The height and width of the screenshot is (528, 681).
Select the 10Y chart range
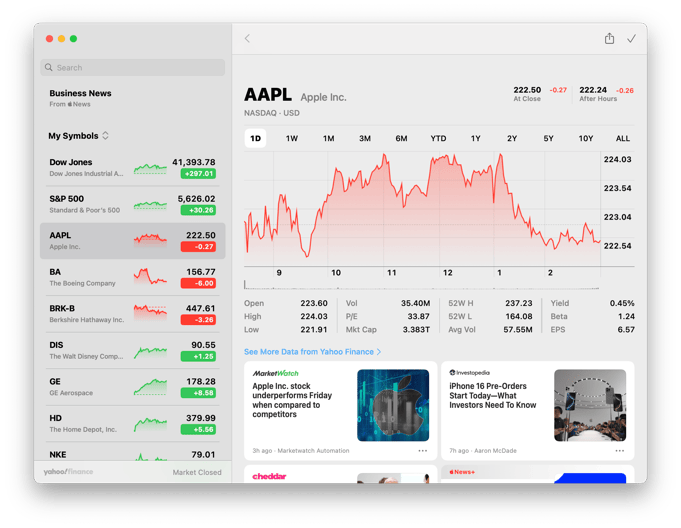585,139
